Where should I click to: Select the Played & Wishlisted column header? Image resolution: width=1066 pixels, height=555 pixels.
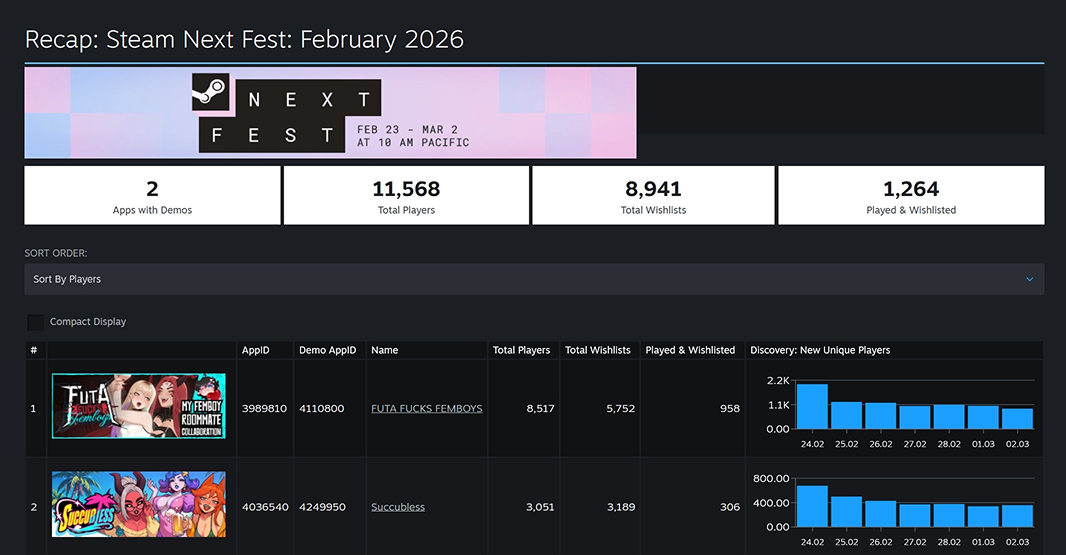(690, 350)
